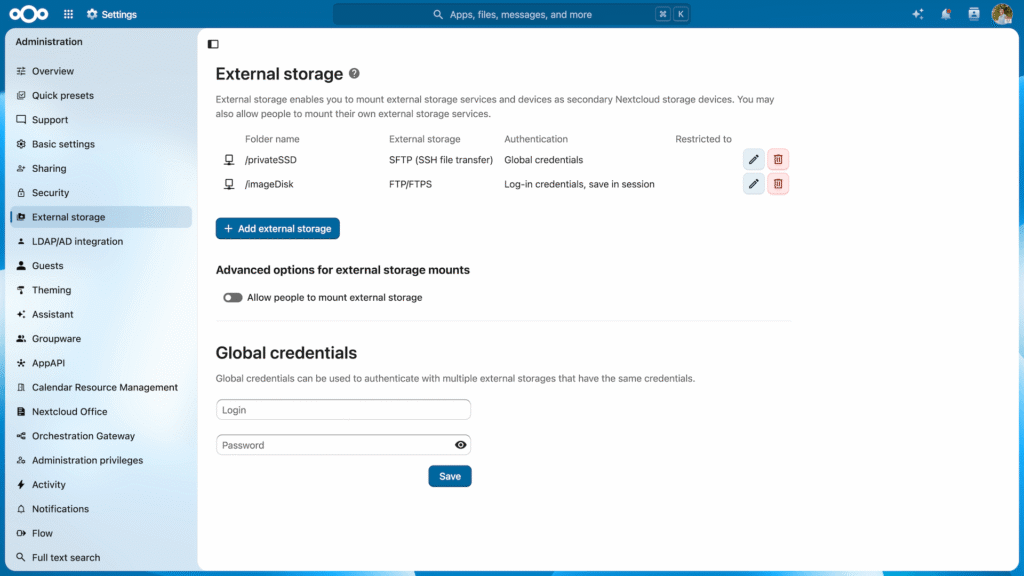Click the Restricted to column header
The width and height of the screenshot is (1024, 576).
point(703,139)
